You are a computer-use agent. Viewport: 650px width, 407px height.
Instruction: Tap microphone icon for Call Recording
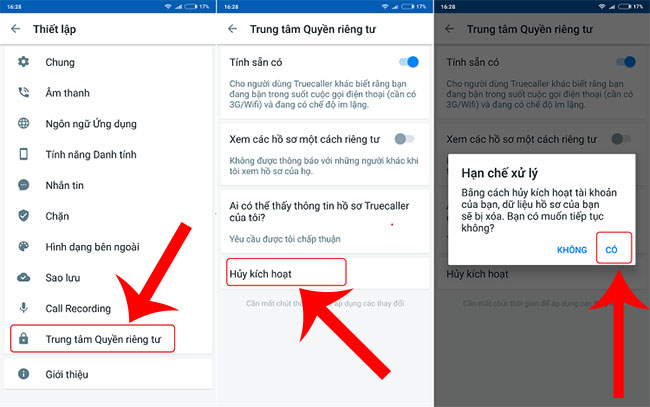[x=24, y=308]
